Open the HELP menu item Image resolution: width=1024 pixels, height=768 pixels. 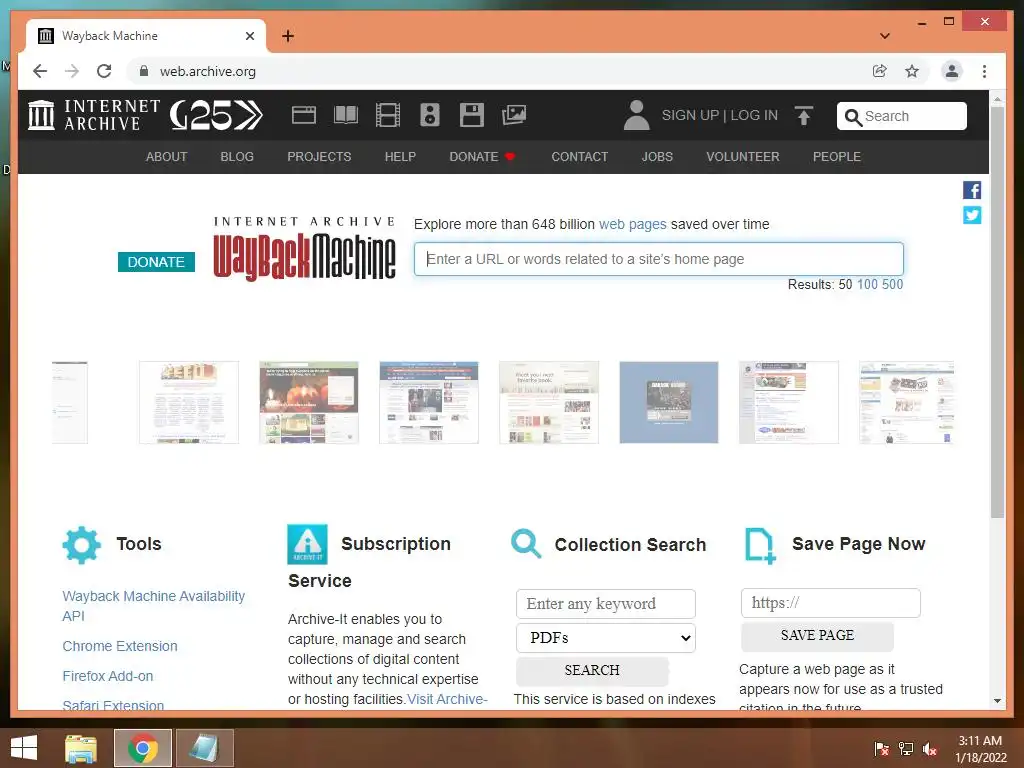400,157
